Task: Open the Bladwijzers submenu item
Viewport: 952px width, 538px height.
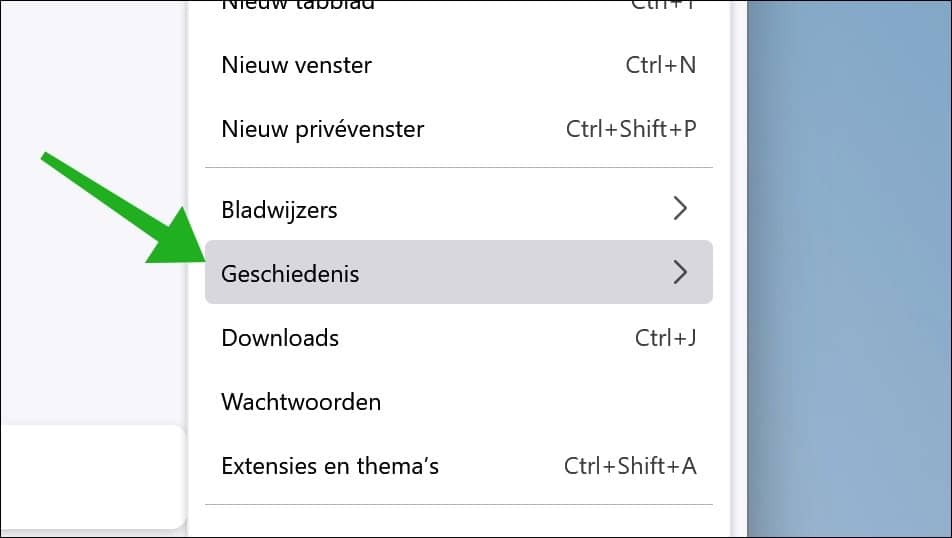Action: tap(279, 210)
